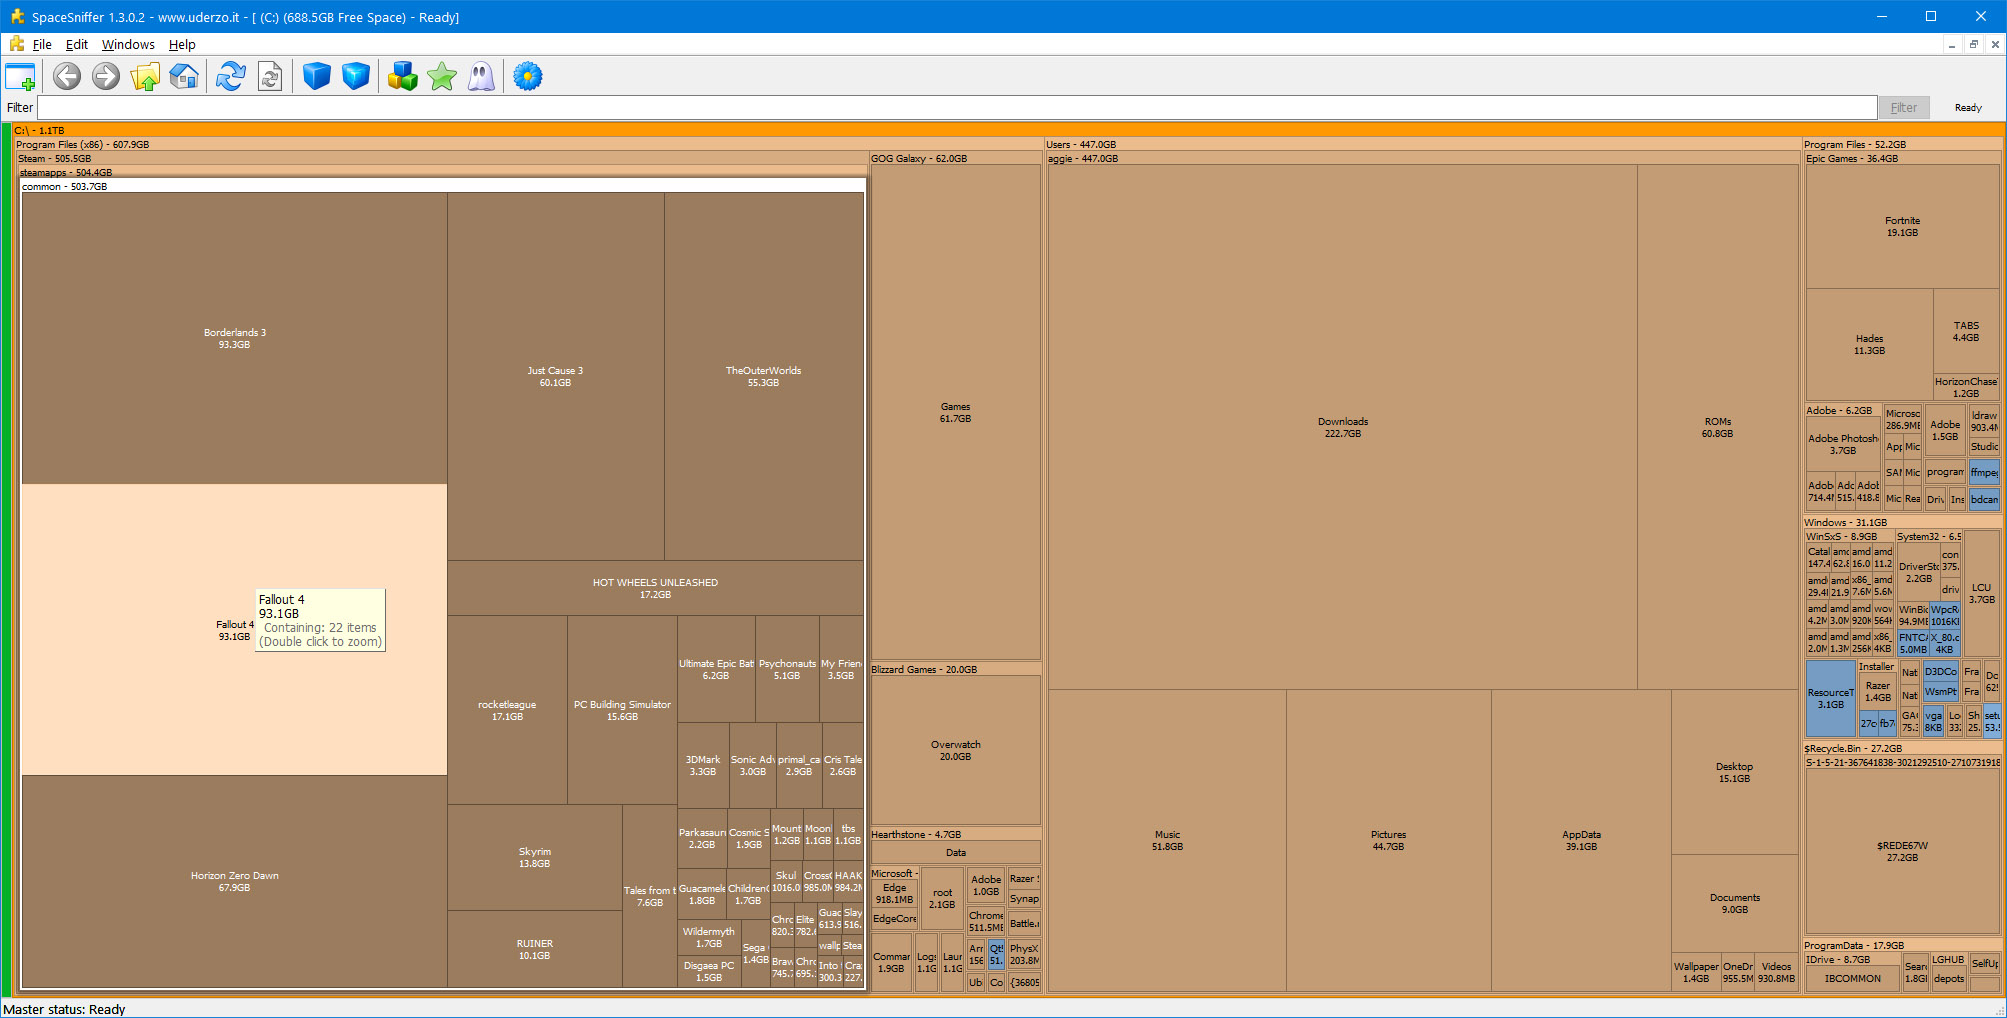This screenshot has width=2007, height=1018.
Task: Toggle the green star free space option
Action: coord(442,77)
